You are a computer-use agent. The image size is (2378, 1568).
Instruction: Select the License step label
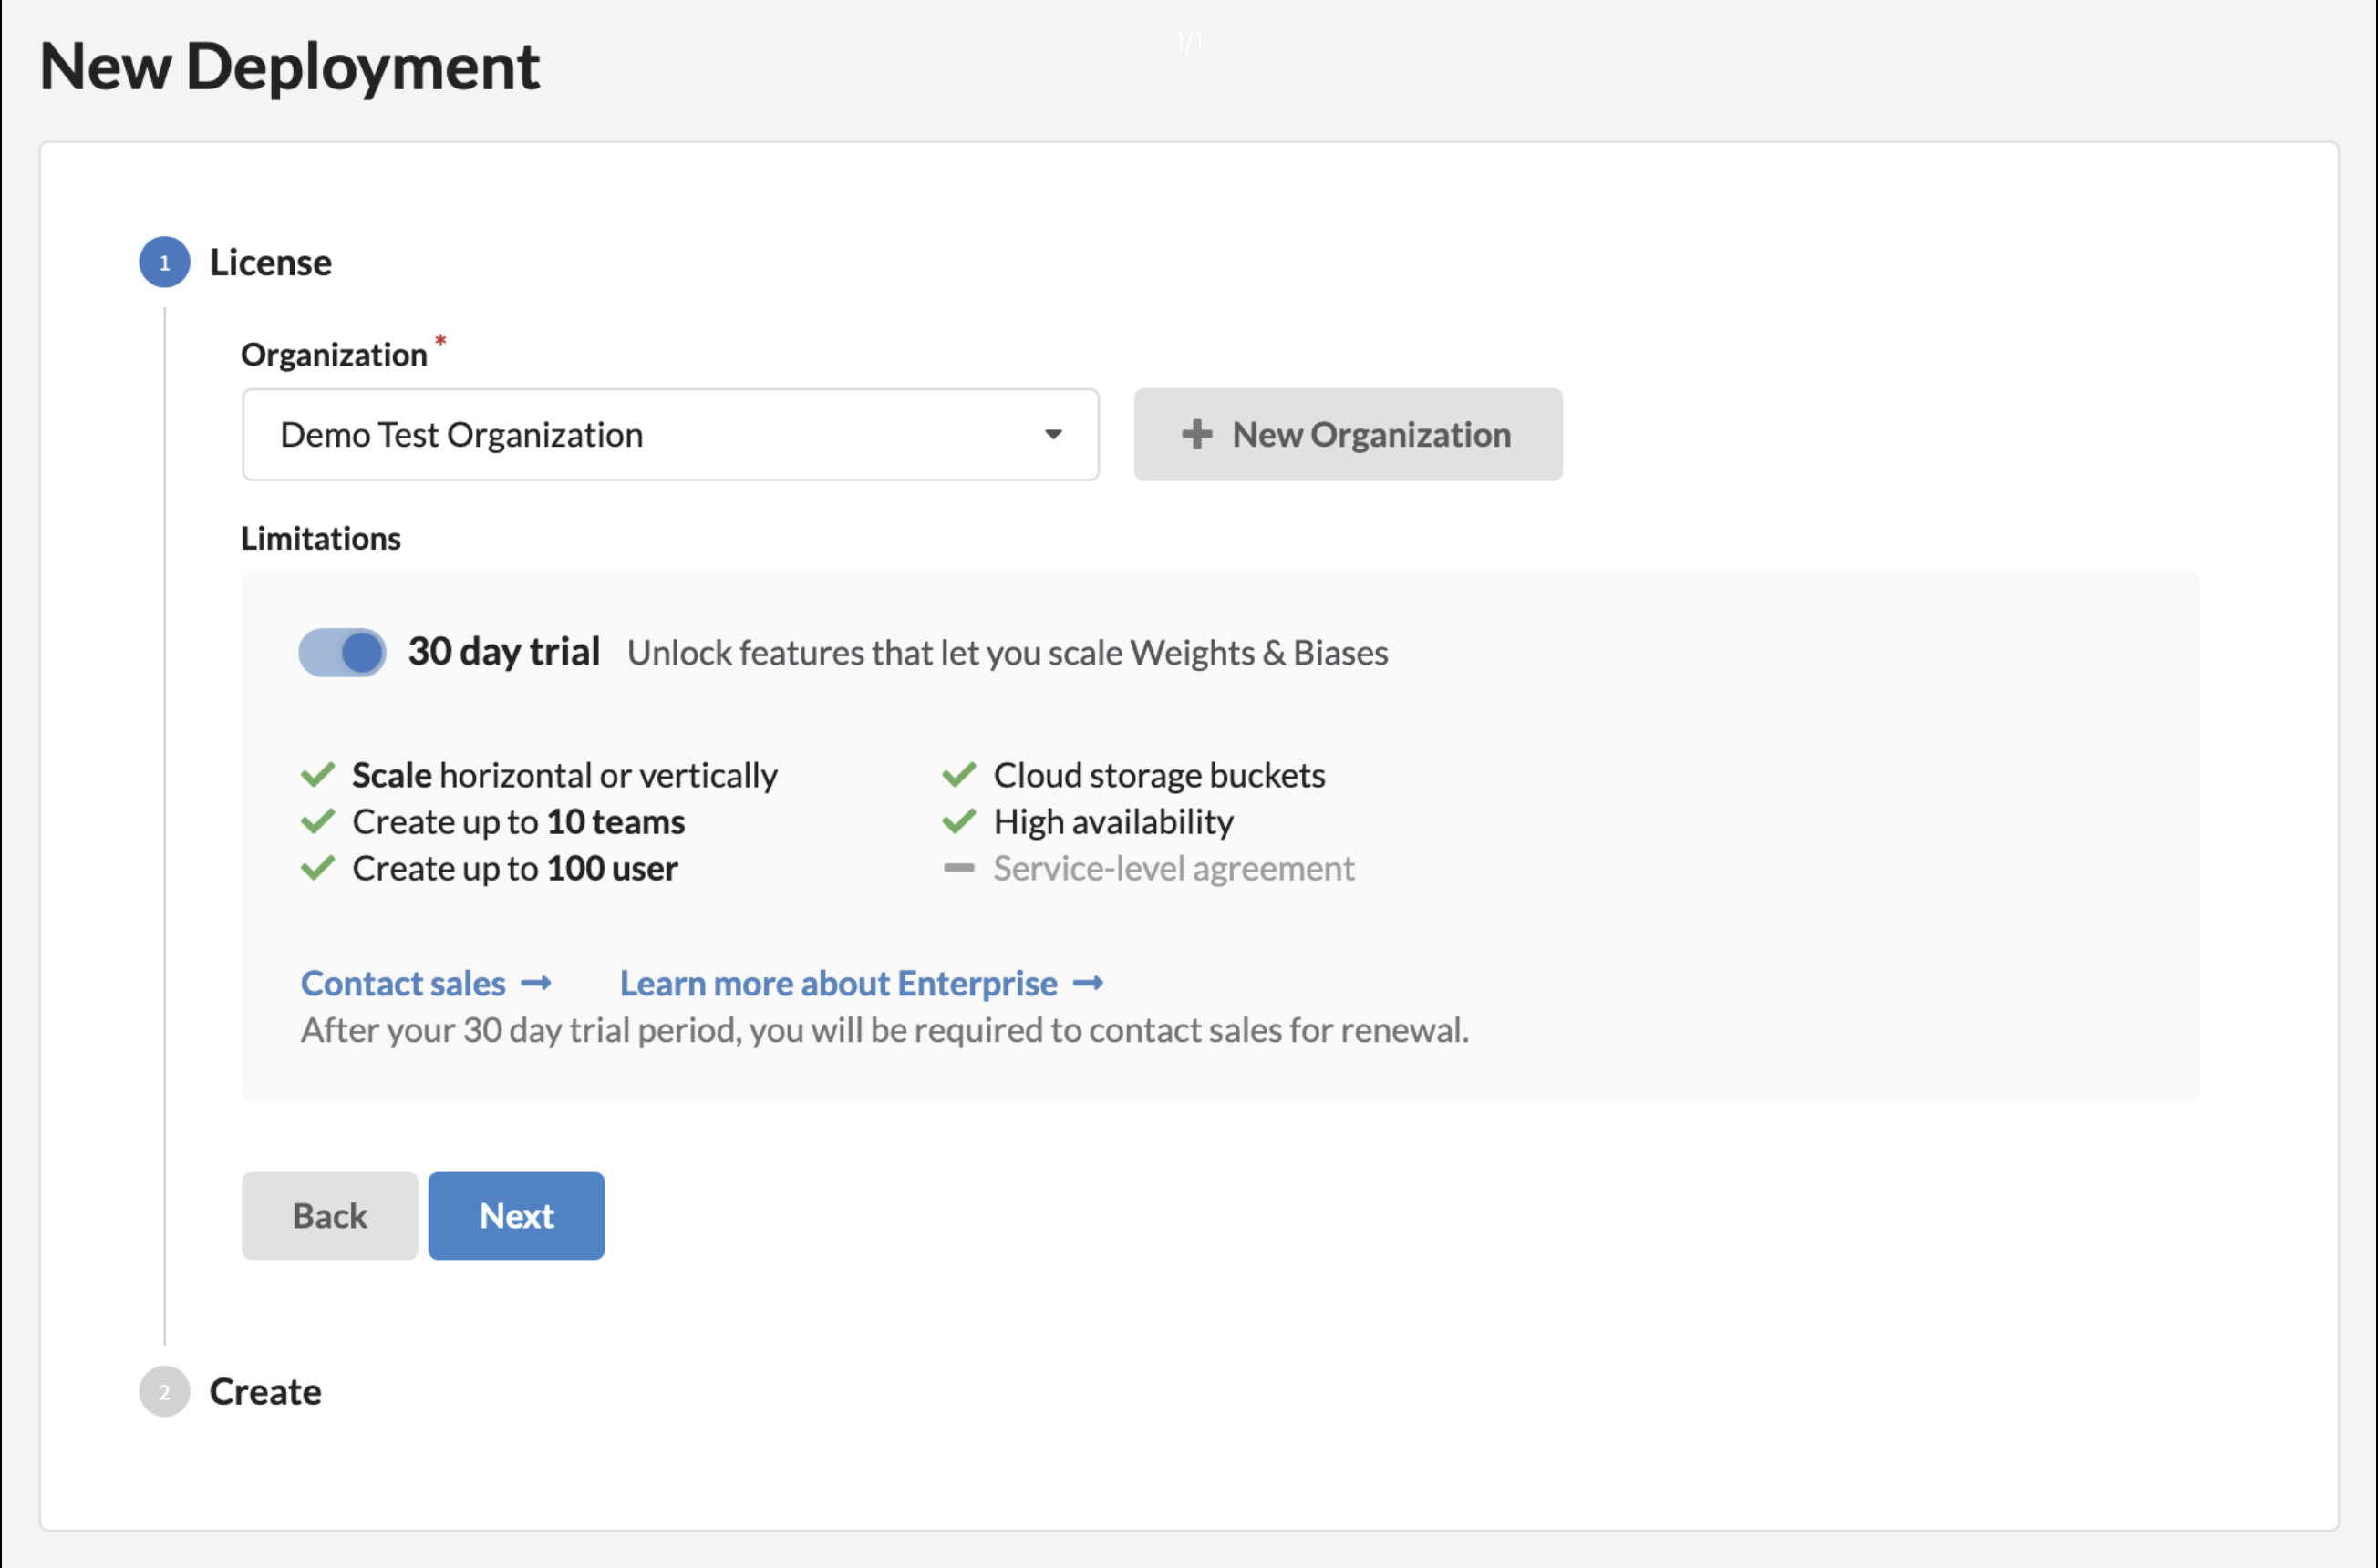pos(270,262)
